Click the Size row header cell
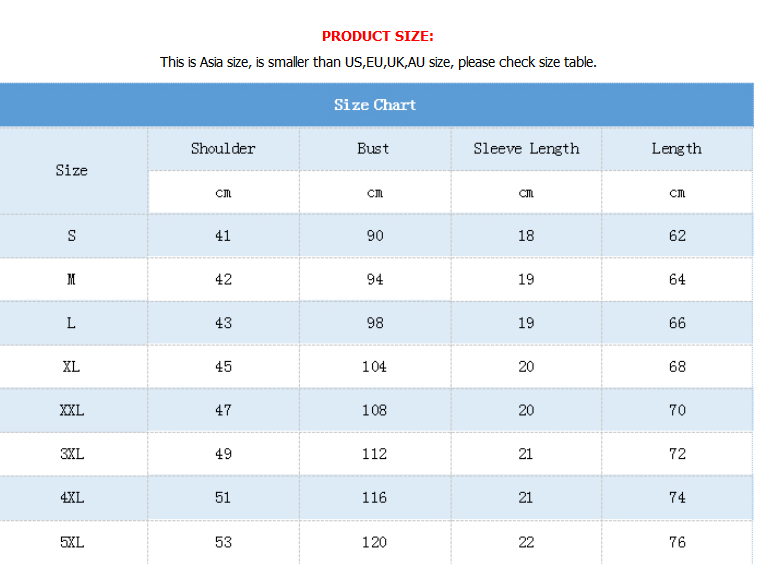This screenshot has height=564, width=757. click(71, 170)
